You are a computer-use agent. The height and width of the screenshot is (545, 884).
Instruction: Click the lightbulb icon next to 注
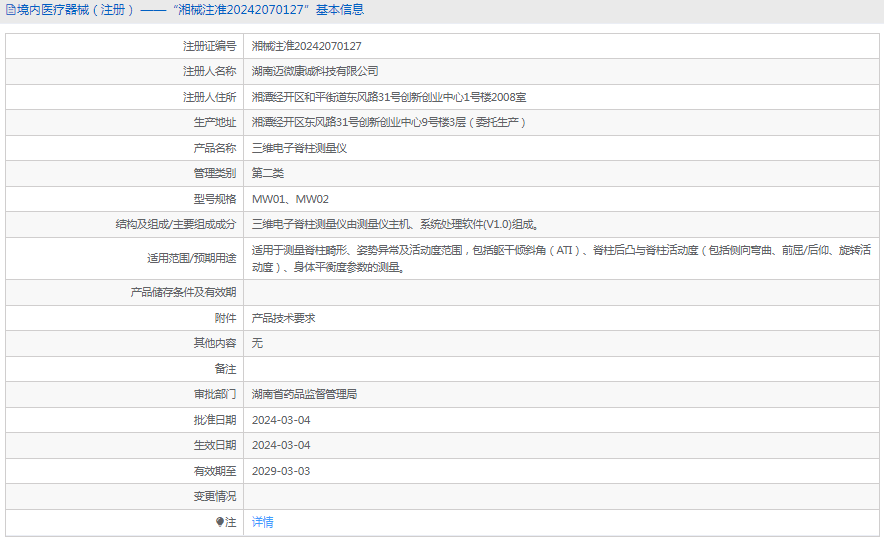(x=220, y=522)
